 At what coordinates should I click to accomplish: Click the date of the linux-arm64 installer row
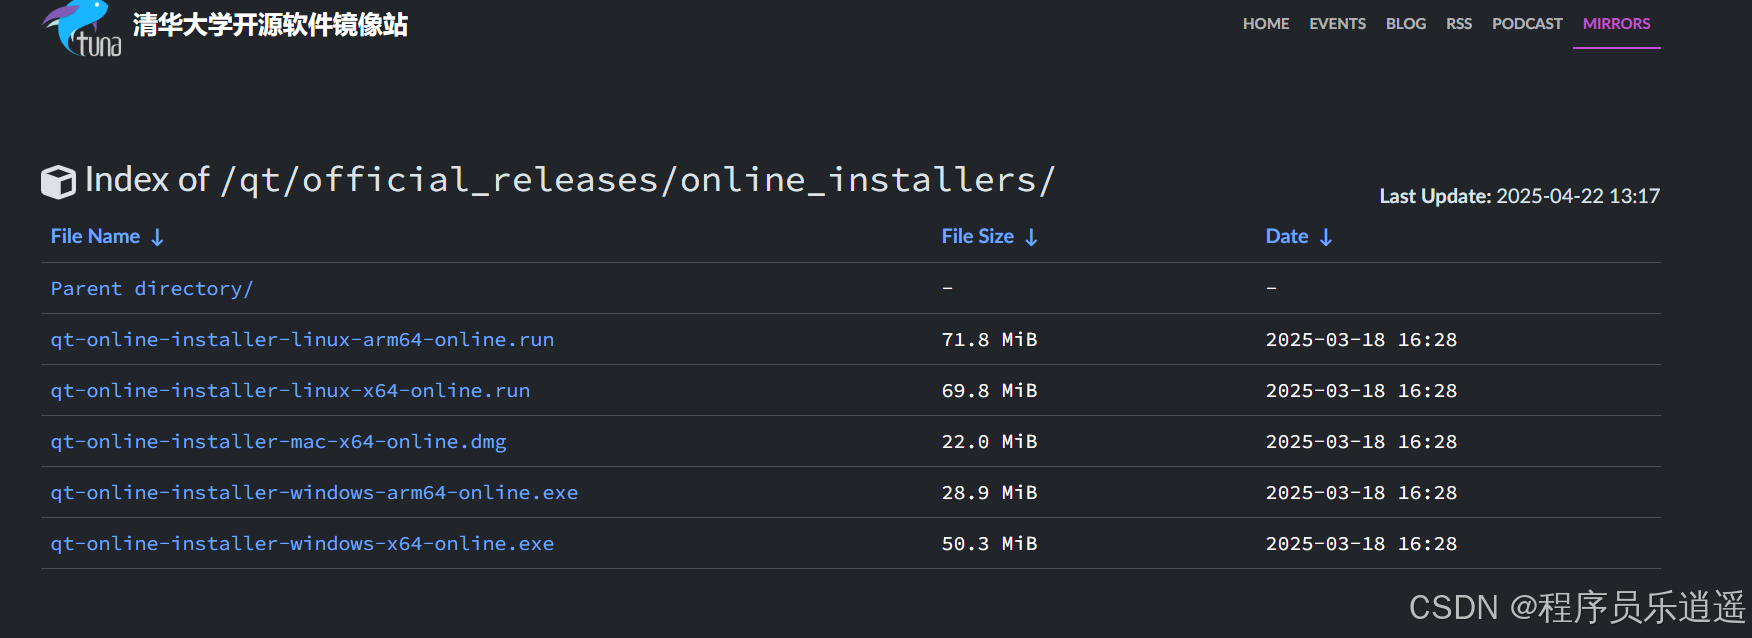[1361, 339]
